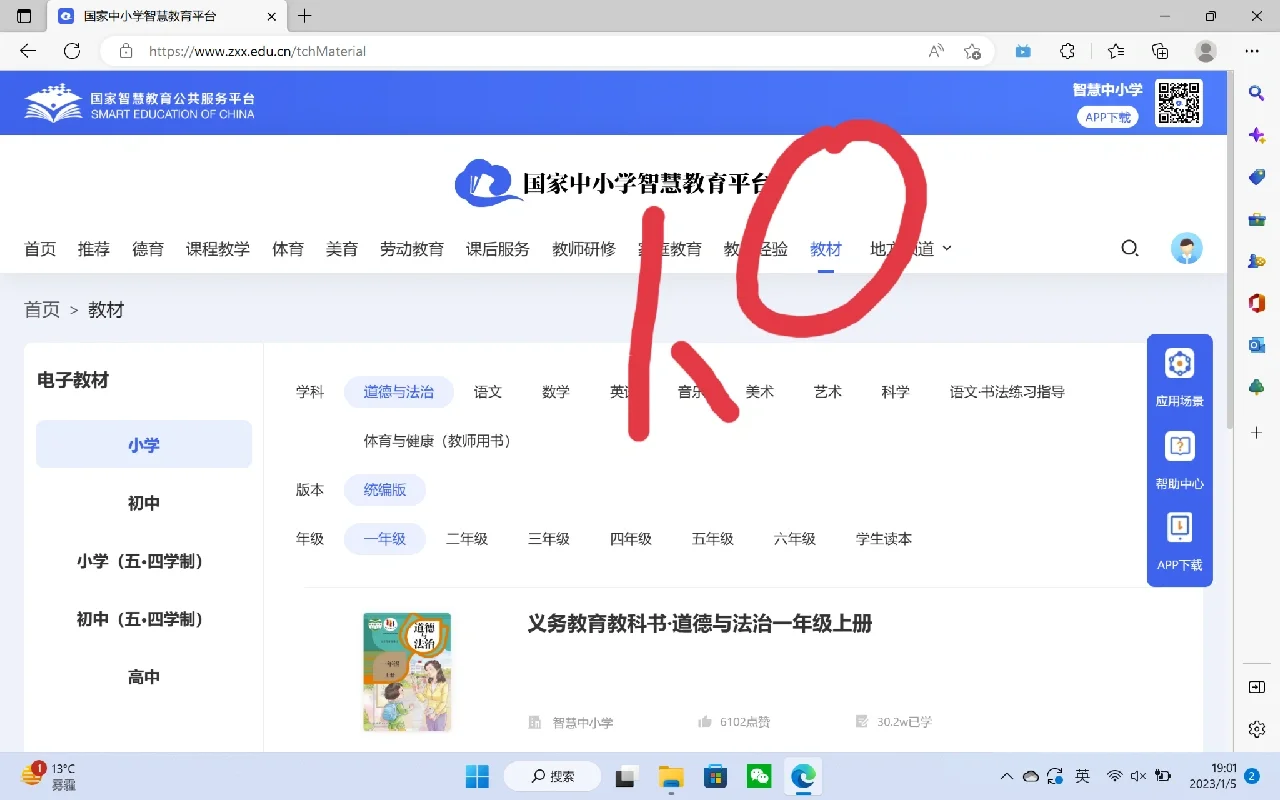Open the 劳动教育 nav tab

click(412, 249)
